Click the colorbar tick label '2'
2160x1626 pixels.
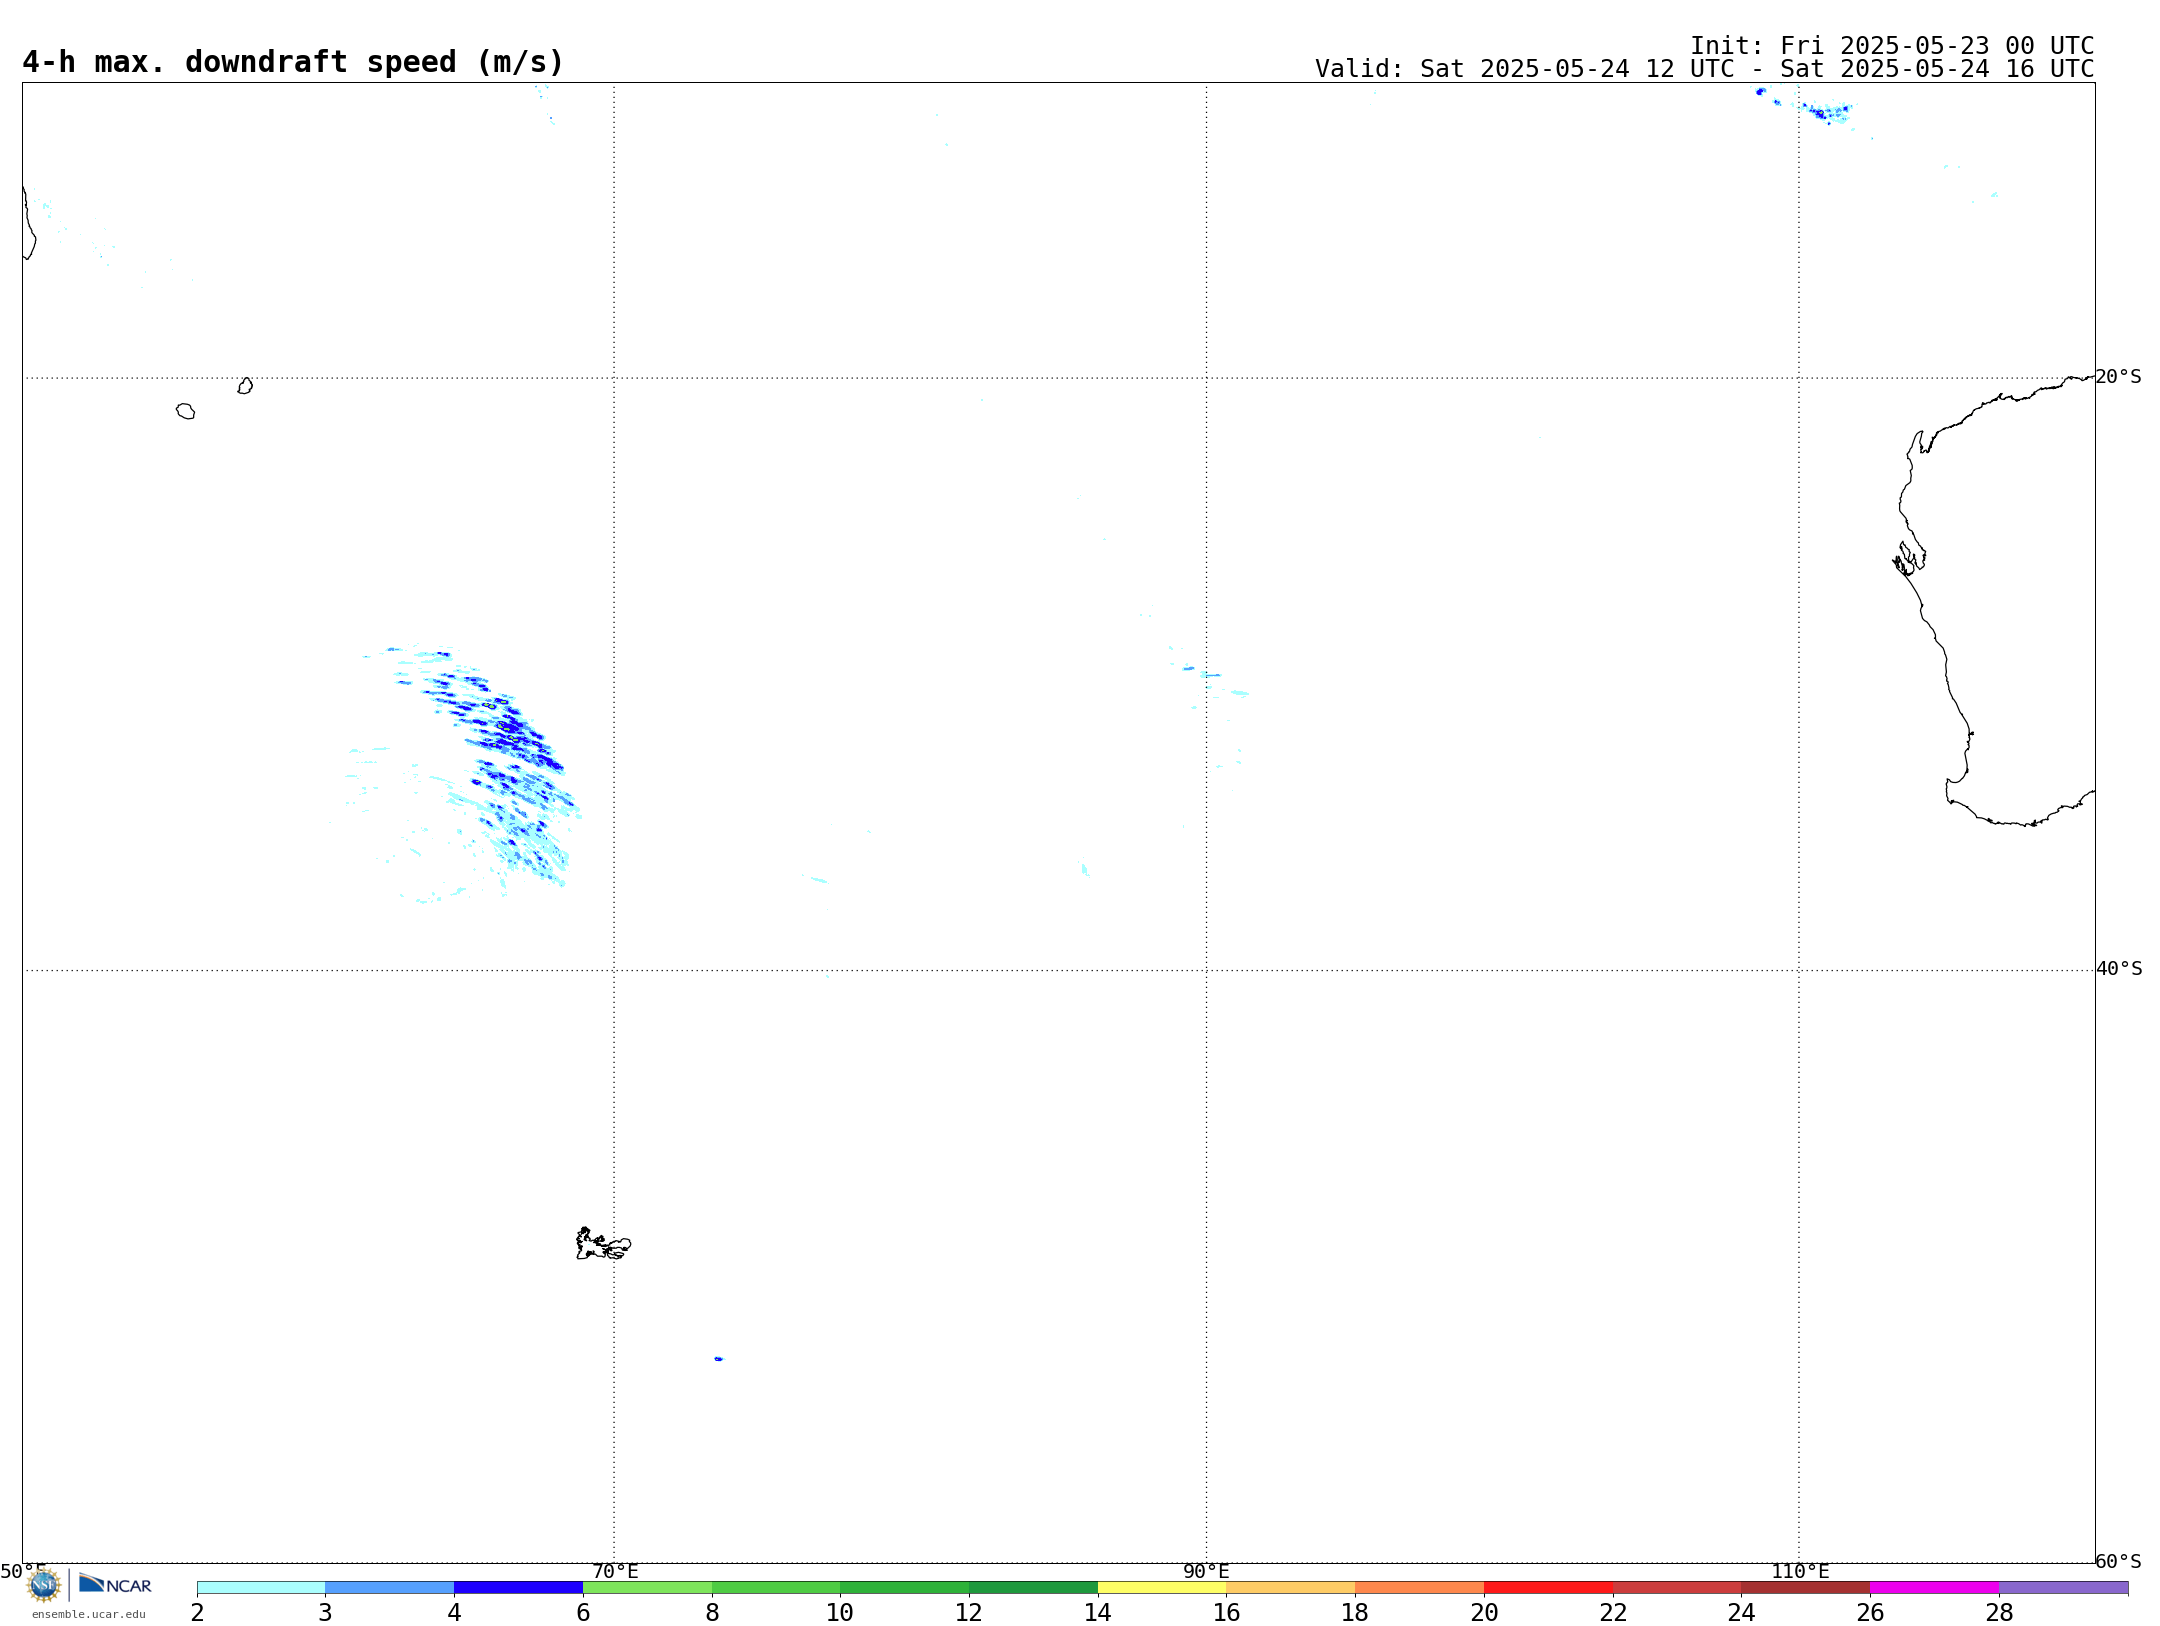pos(197,1612)
